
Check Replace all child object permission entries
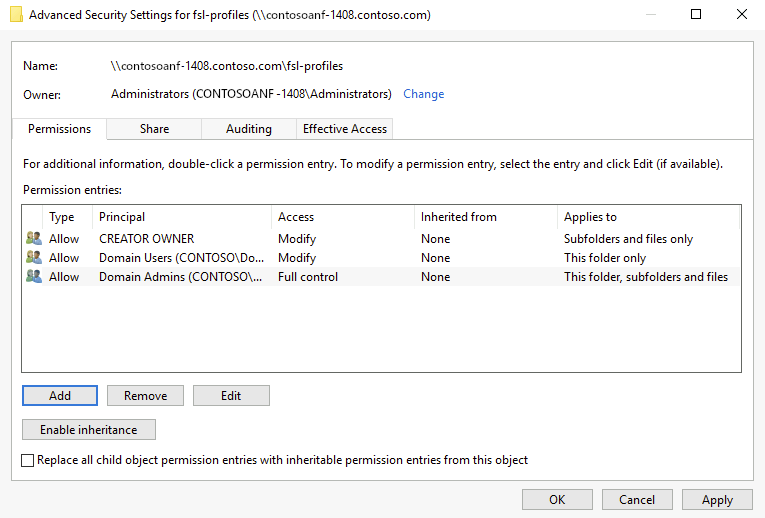tap(28, 461)
